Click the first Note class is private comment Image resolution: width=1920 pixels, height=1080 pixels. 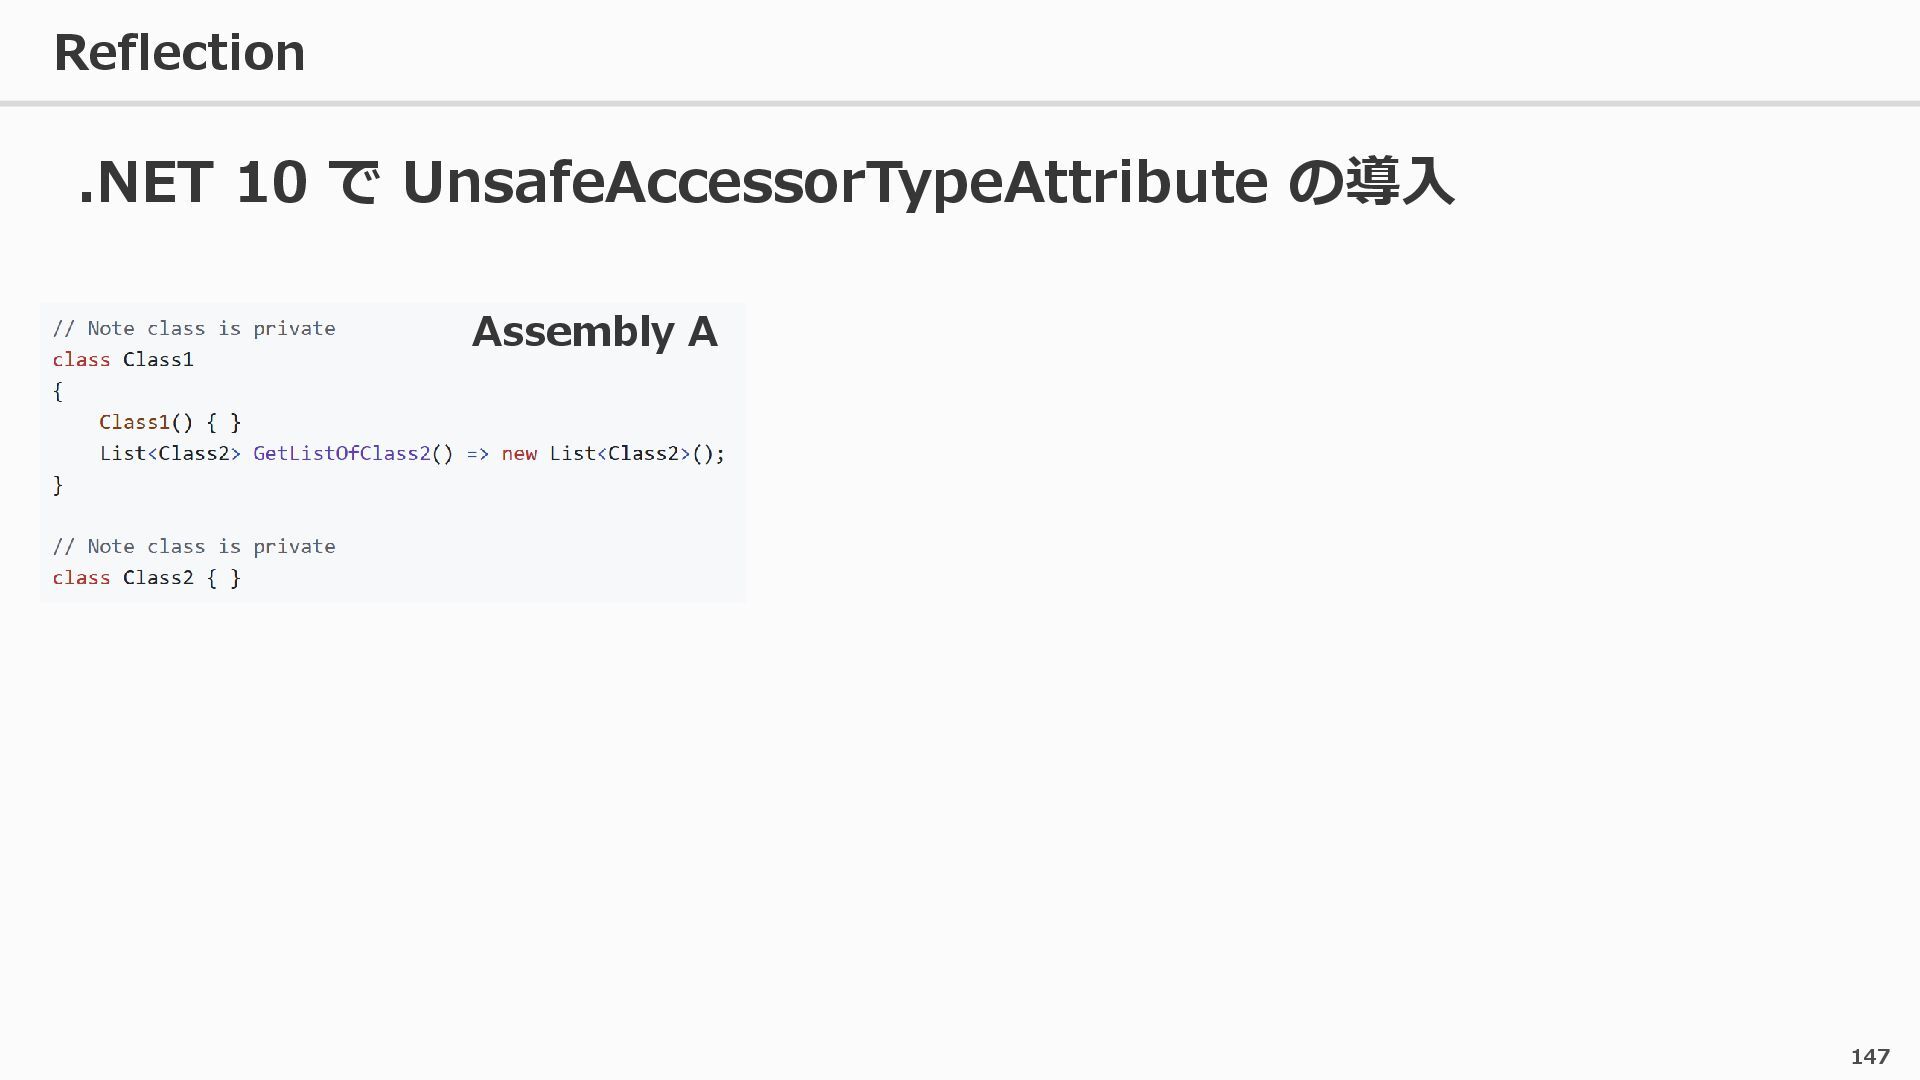(x=194, y=329)
